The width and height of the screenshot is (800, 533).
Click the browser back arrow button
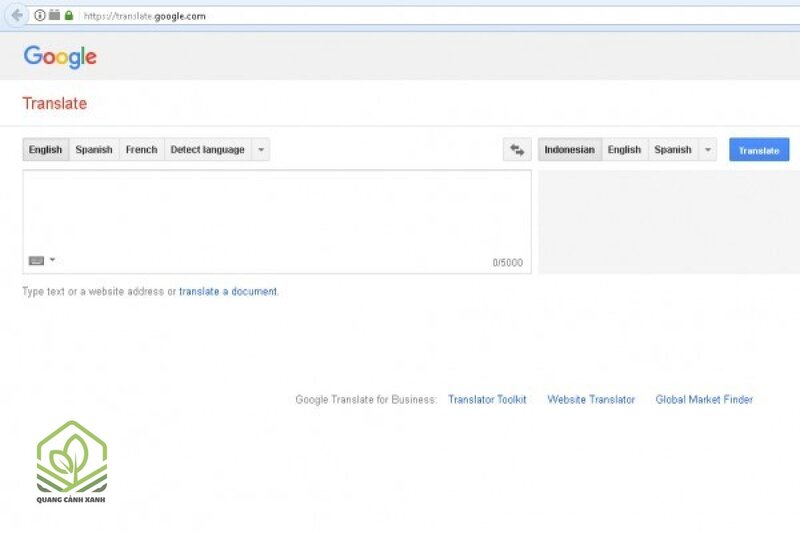pos(17,15)
